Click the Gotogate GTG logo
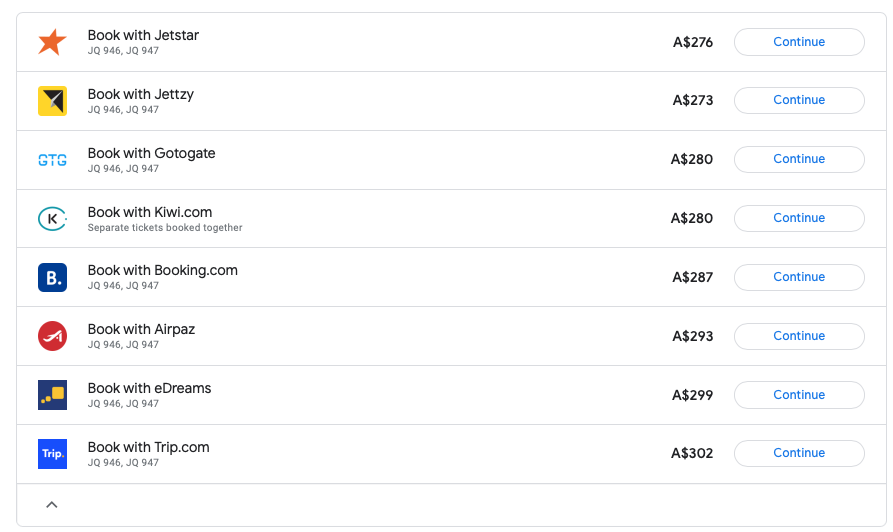893x532 pixels. tap(52, 160)
